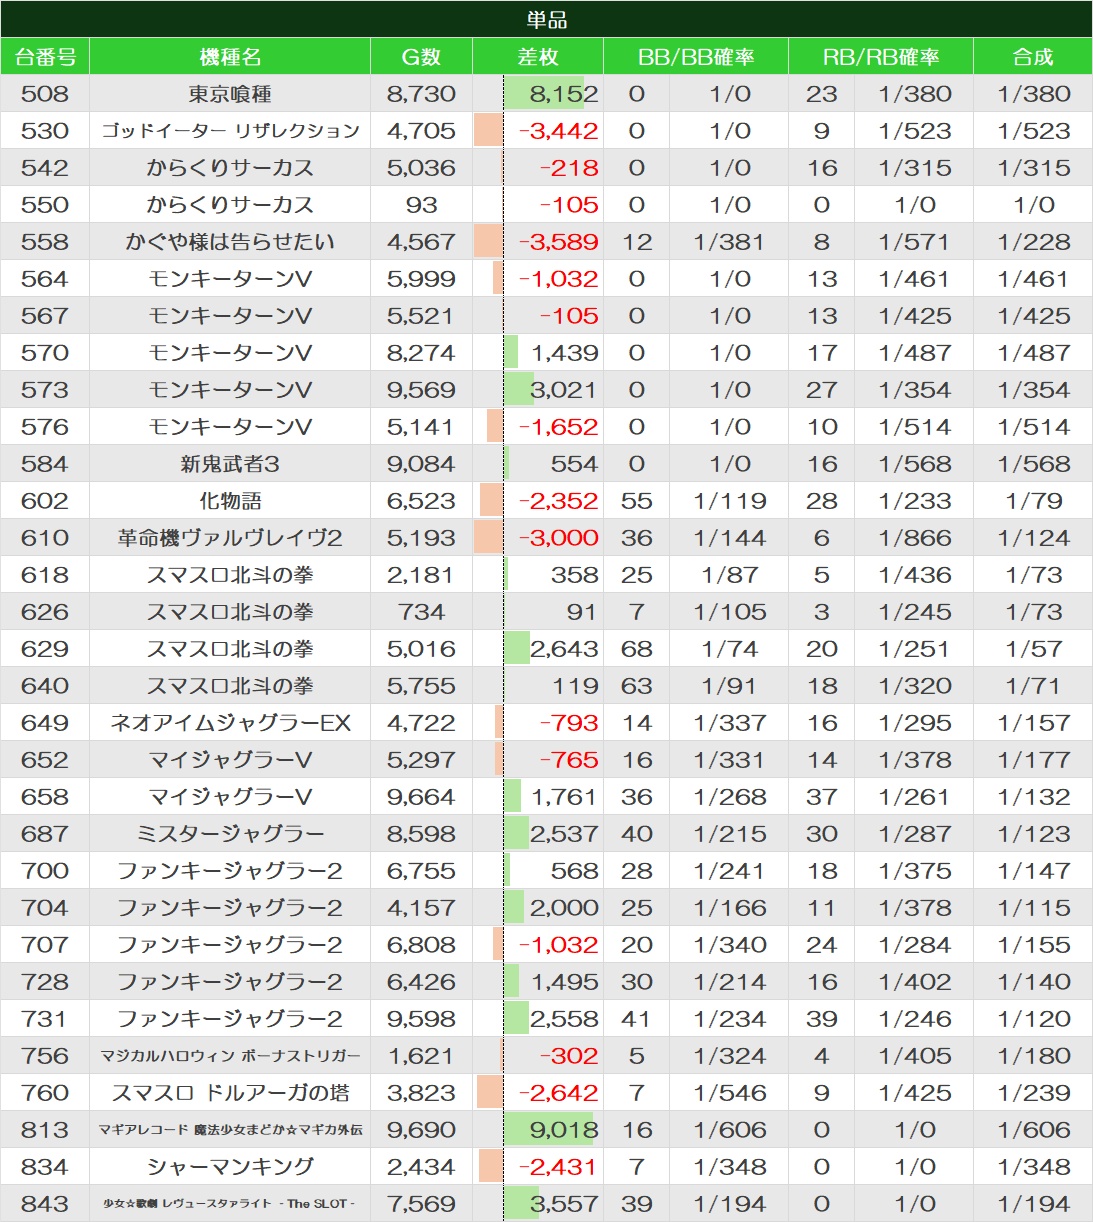Click the BB/BB確率 column header
1093x1222 pixels.
696,57
